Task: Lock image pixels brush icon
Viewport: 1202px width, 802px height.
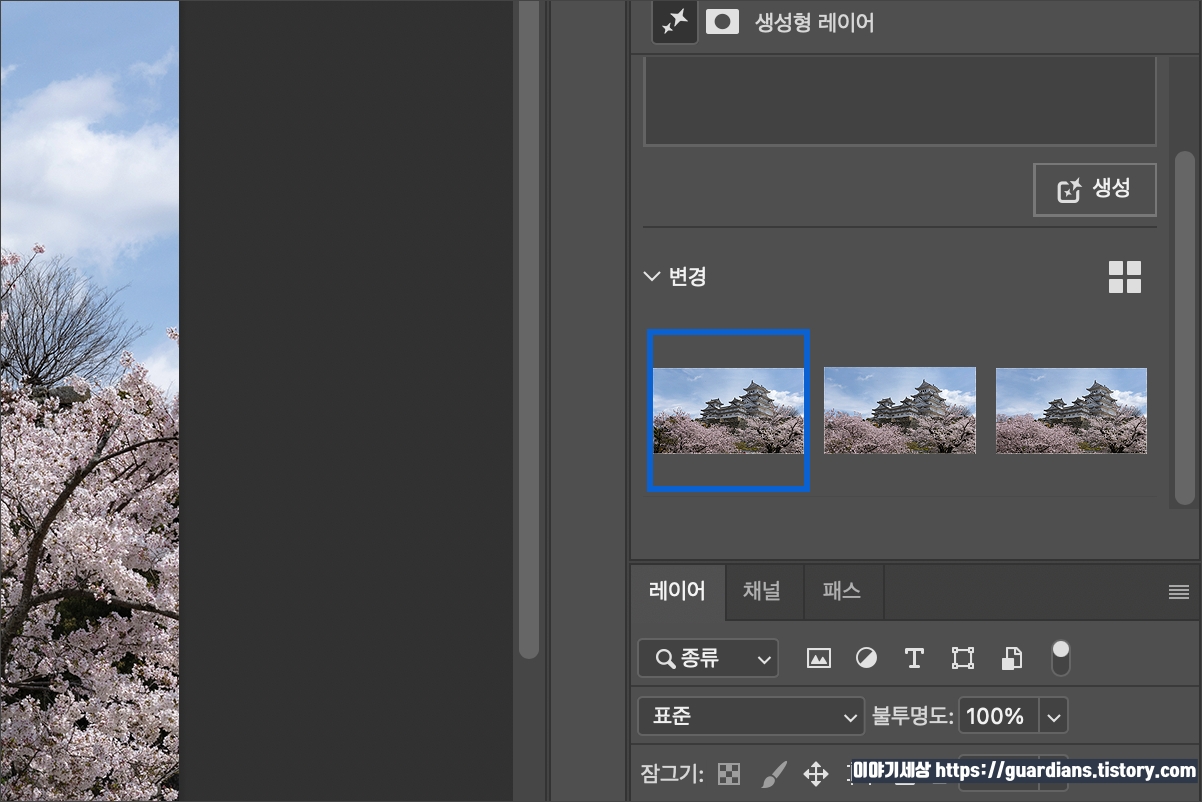Action: 774,774
